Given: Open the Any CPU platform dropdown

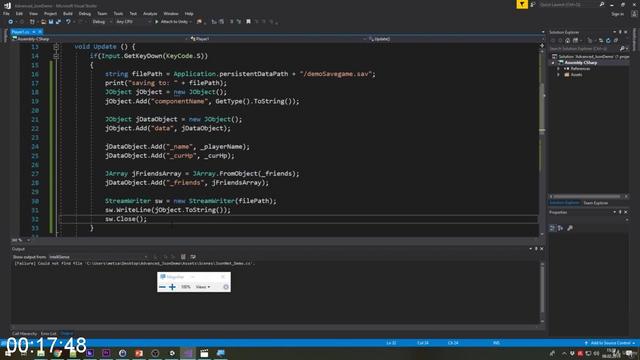Looking at the screenshot, I should click(133, 22).
